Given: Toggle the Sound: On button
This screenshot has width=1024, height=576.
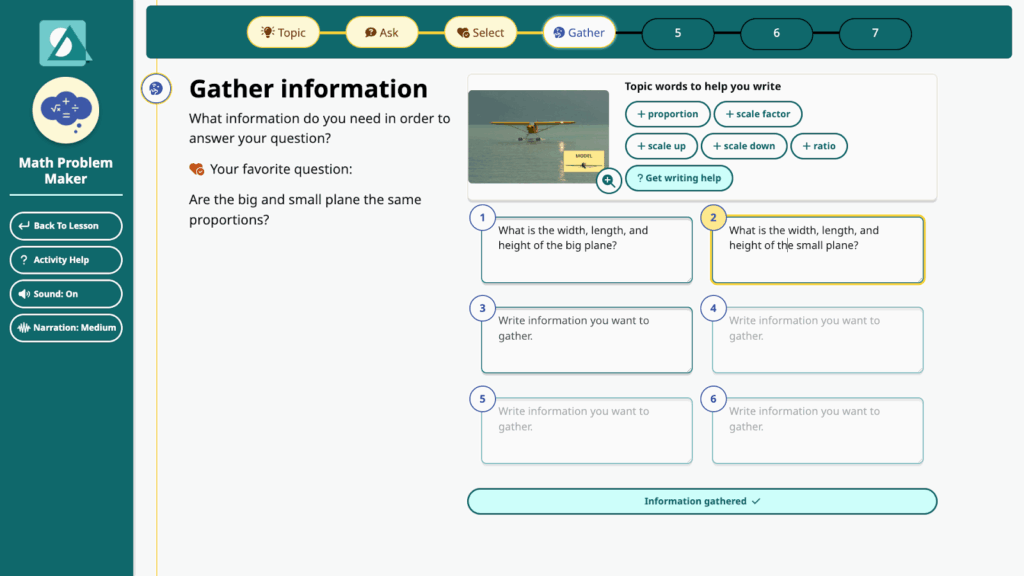Looking at the screenshot, I should click(66, 294).
